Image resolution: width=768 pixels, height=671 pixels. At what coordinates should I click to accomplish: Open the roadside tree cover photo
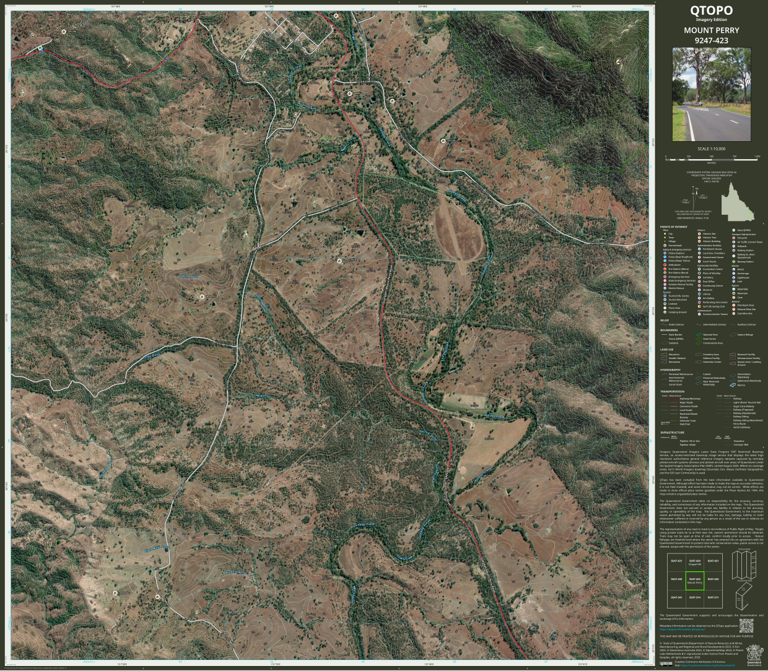pyautogui.click(x=711, y=94)
